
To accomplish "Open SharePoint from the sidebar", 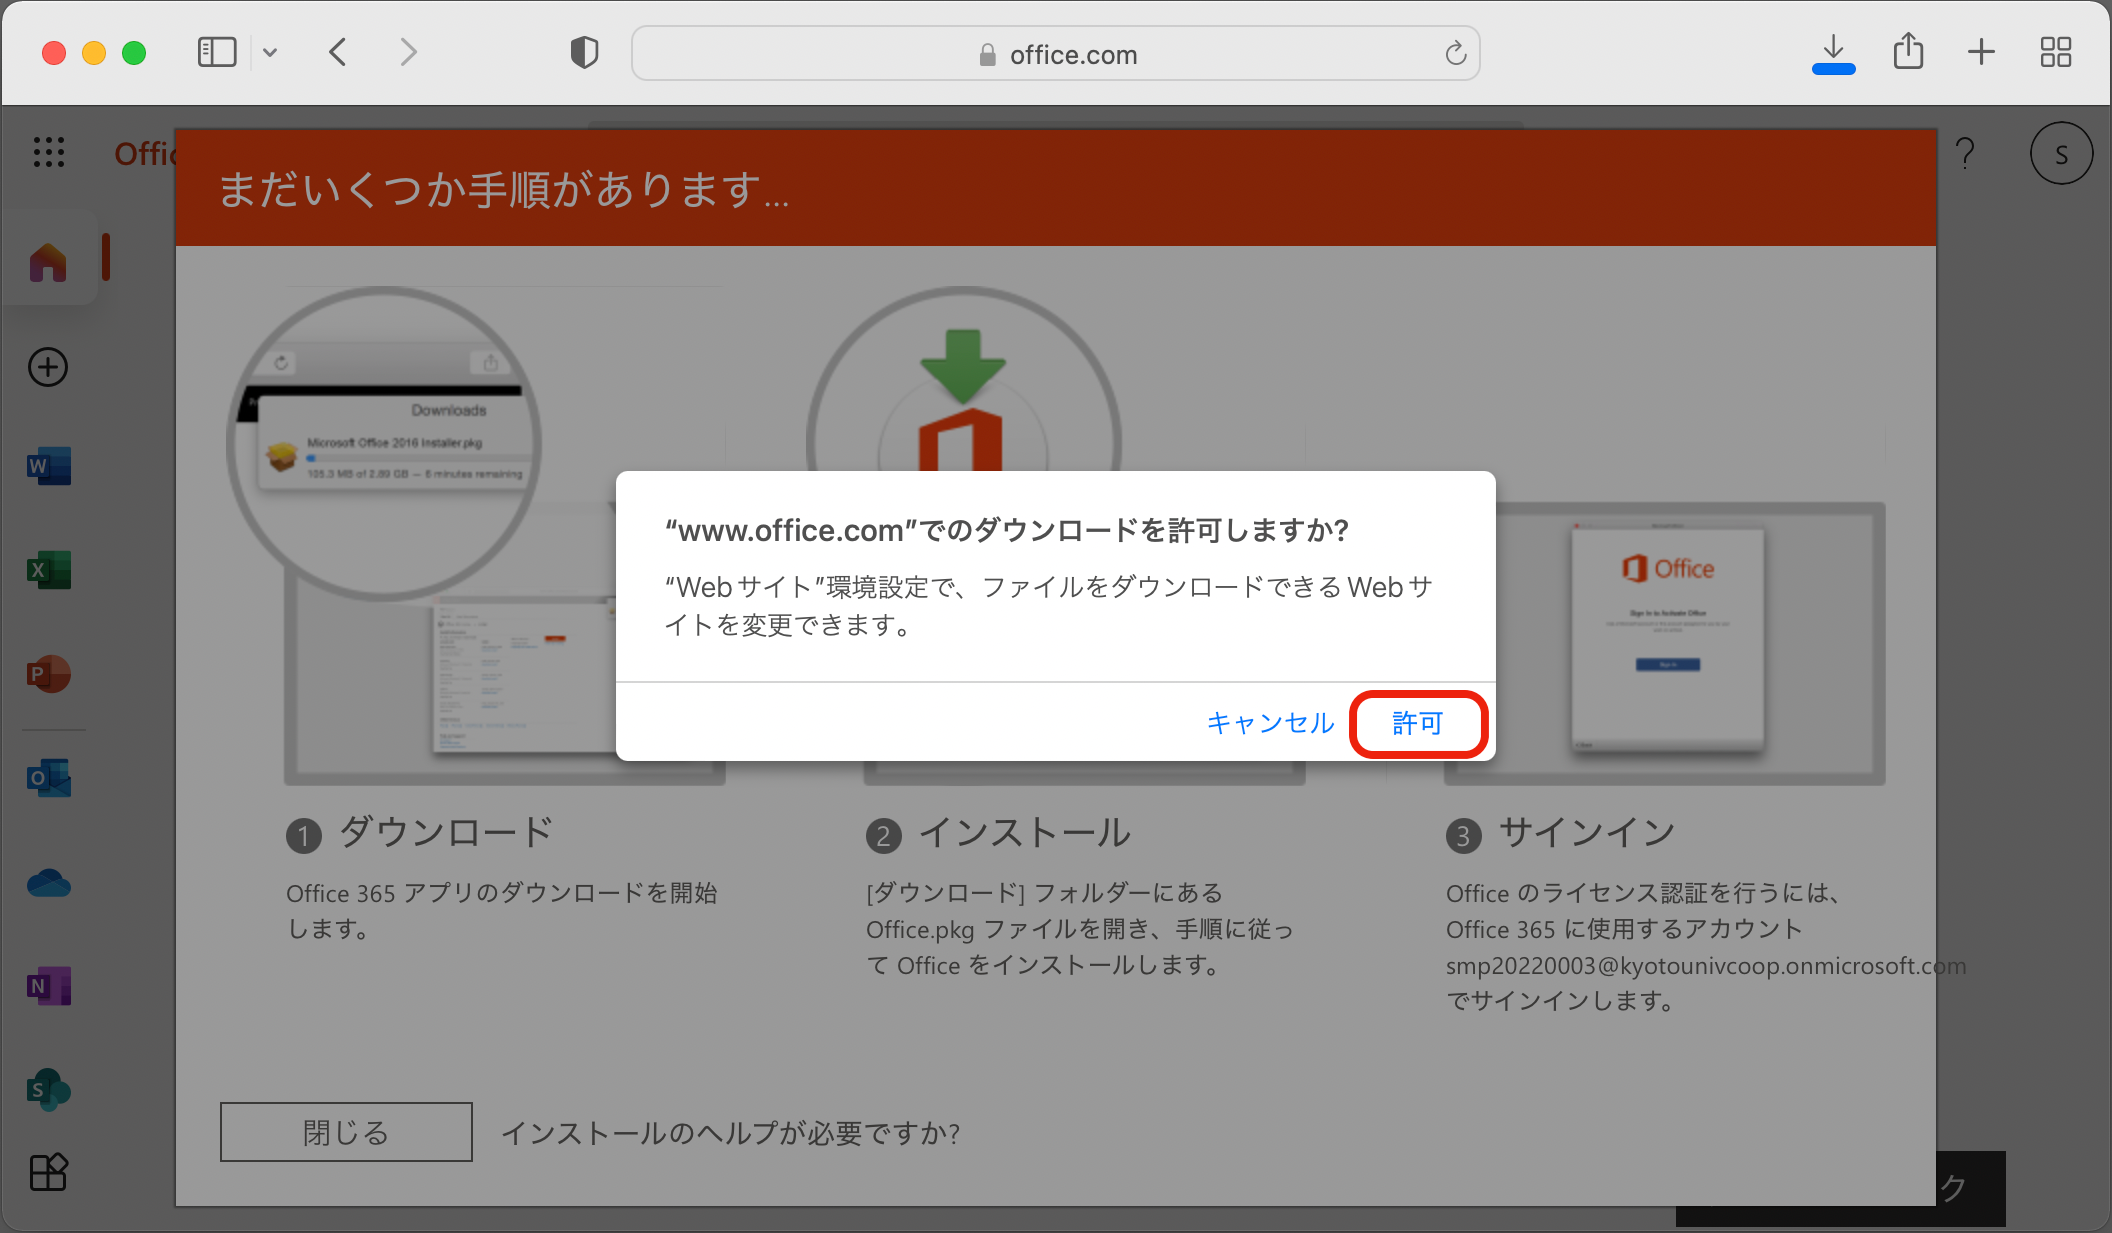I will 48,1090.
